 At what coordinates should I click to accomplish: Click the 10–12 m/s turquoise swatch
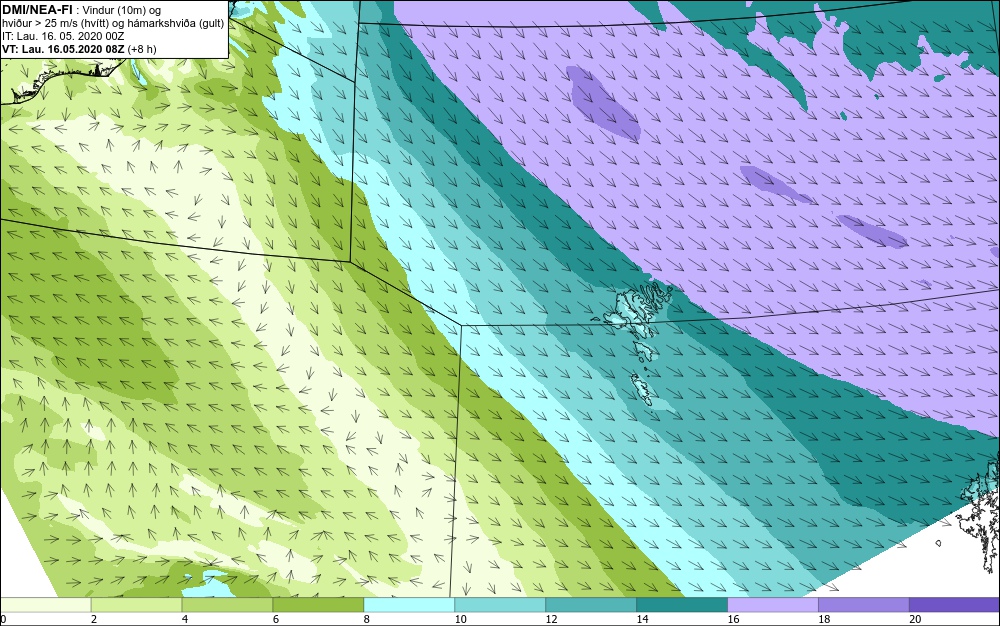click(500, 604)
